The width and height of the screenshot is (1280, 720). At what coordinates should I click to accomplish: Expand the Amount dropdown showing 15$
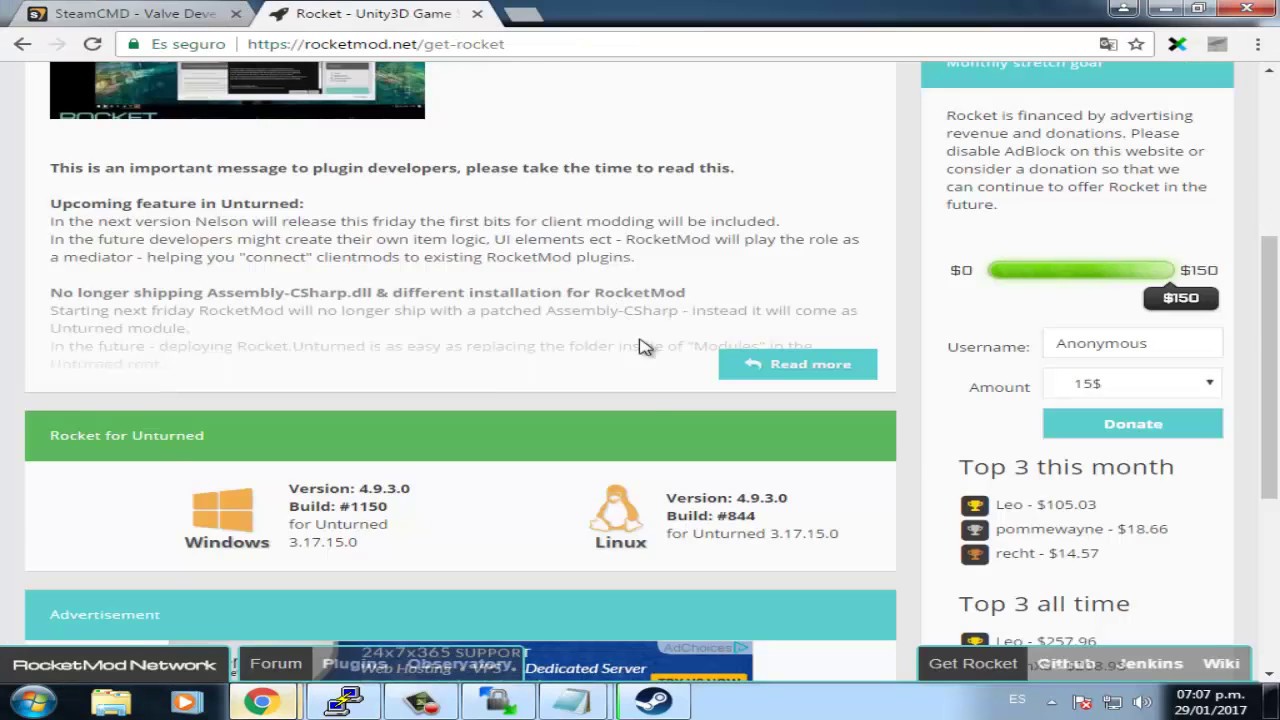[1132, 384]
